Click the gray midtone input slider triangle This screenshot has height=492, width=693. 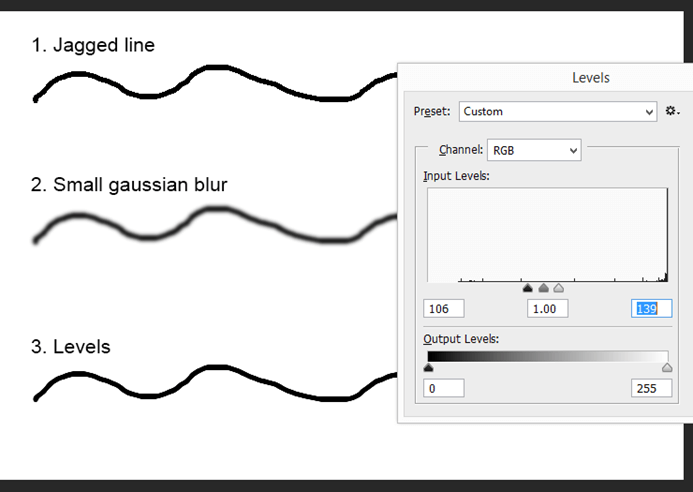pyautogui.click(x=543, y=288)
